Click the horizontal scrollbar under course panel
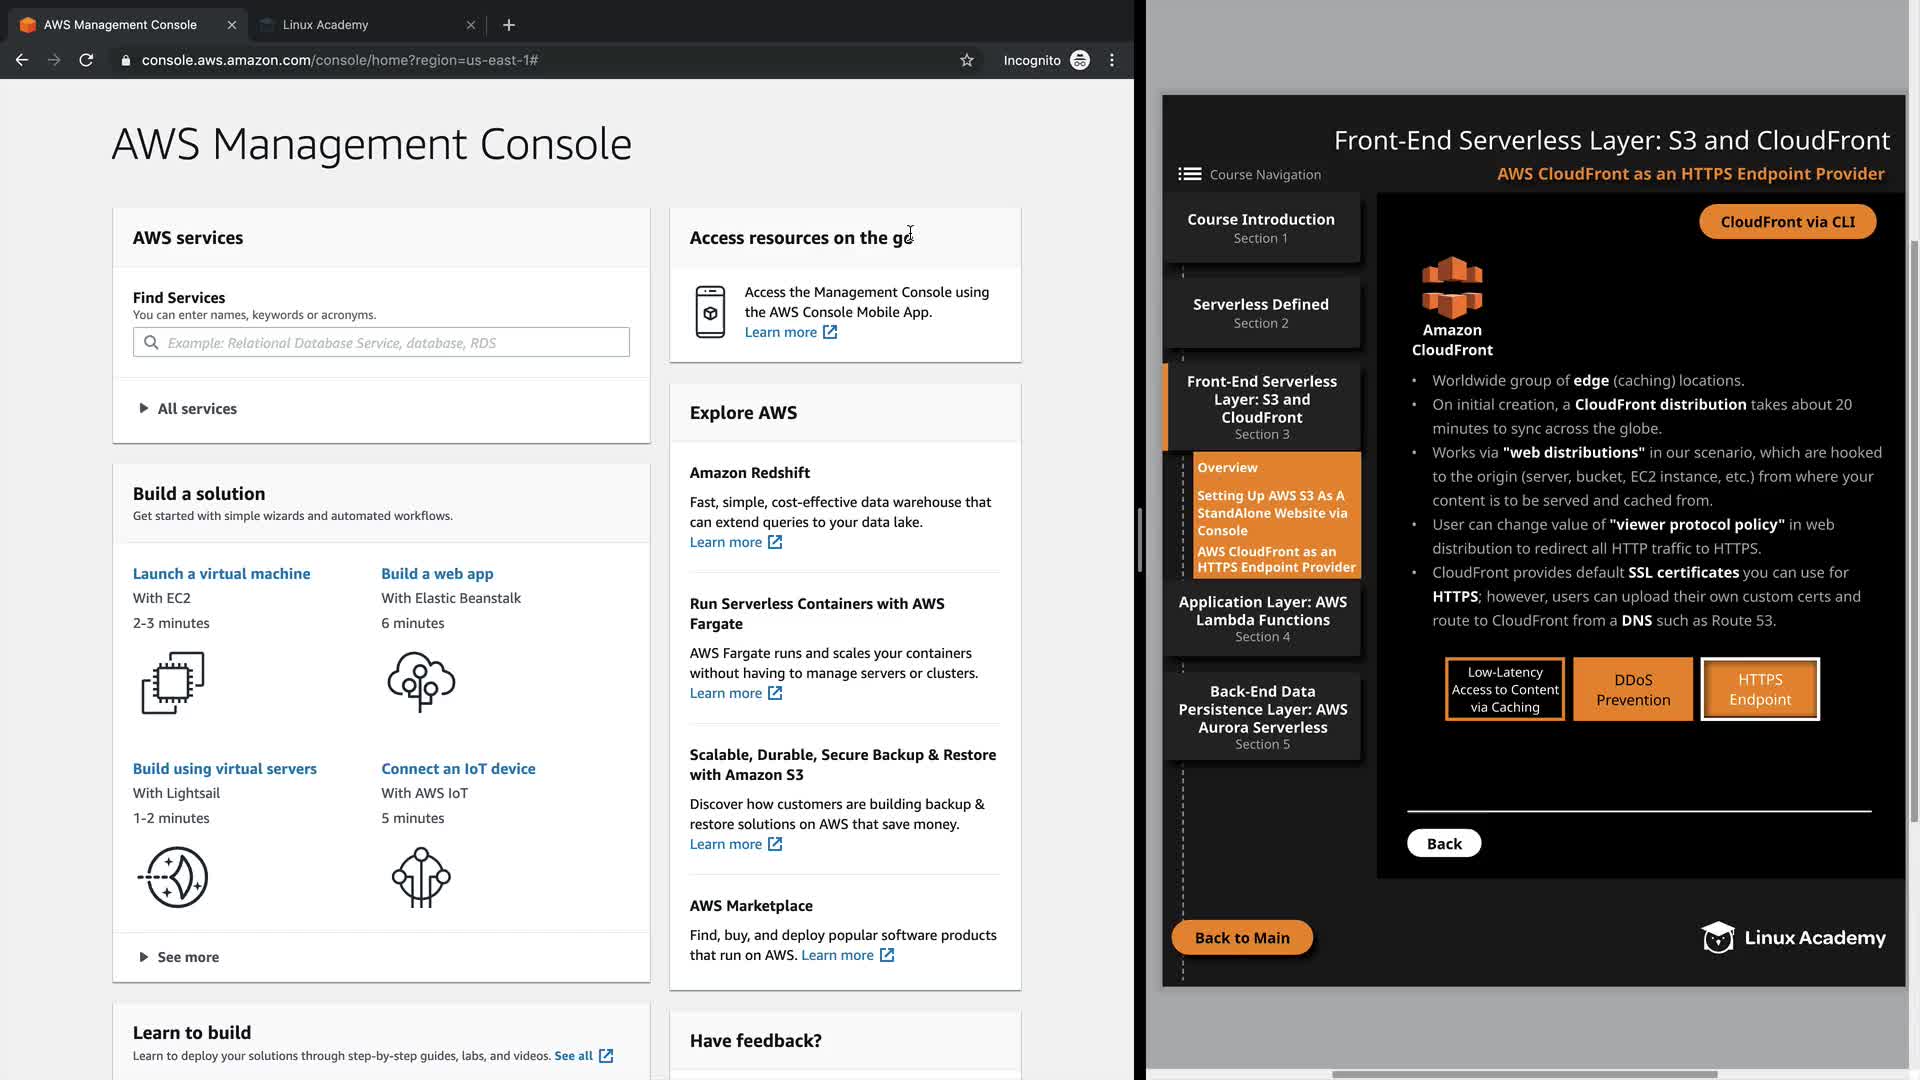 (1524, 1074)
